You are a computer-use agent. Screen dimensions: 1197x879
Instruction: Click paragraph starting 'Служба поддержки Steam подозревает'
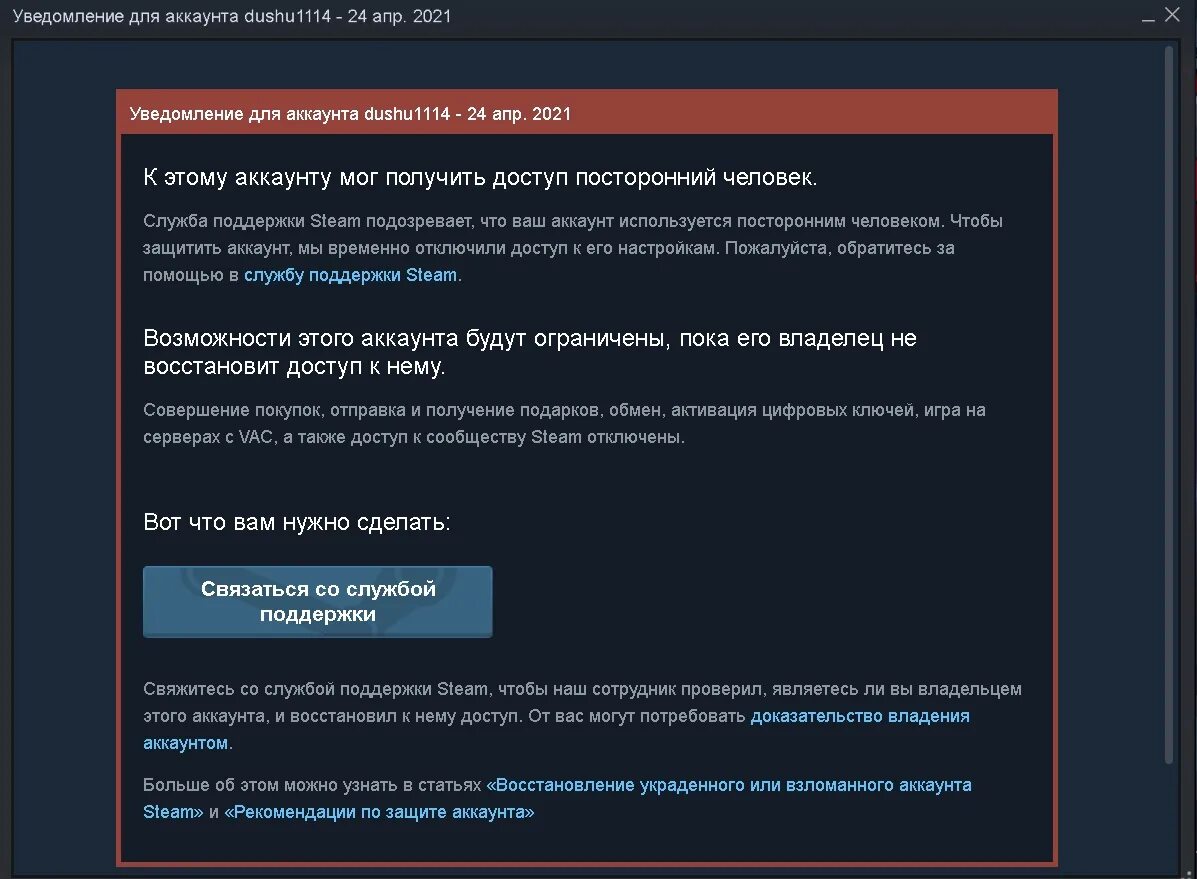[573, 248]
